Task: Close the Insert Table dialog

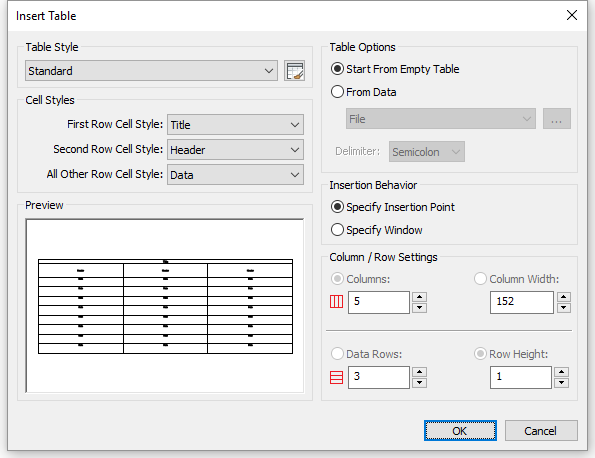Action: tap(572, 16)
